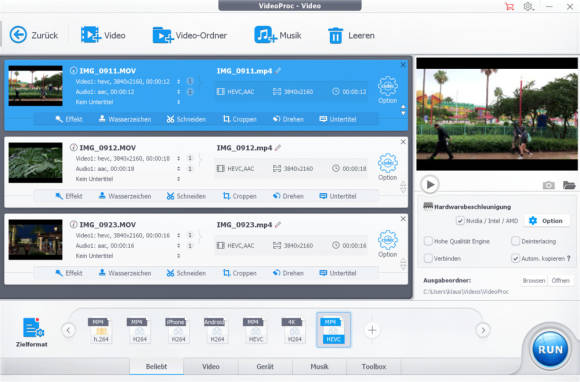Add a video with the Video icon
580x382 pixels.
[x=91, y=35]
